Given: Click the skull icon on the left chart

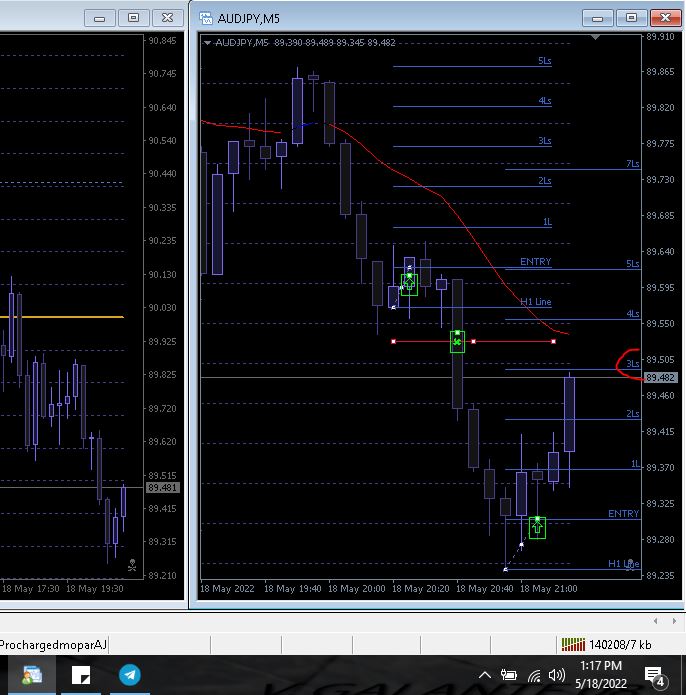Looking at the screenshot, I should tap(132, 565).
